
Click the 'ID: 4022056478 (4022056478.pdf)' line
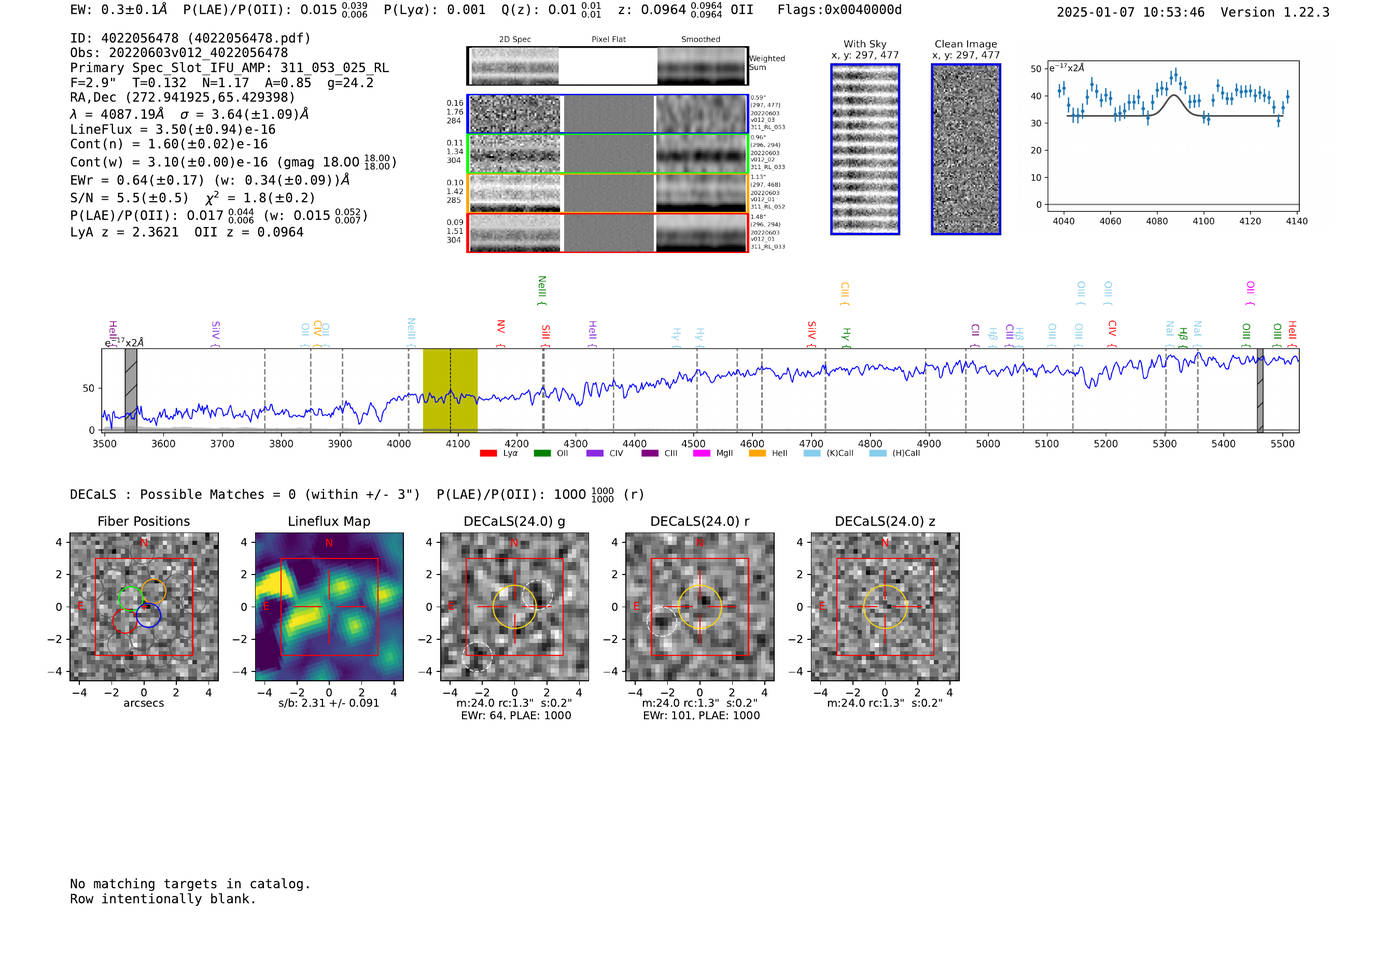(190, 38)
